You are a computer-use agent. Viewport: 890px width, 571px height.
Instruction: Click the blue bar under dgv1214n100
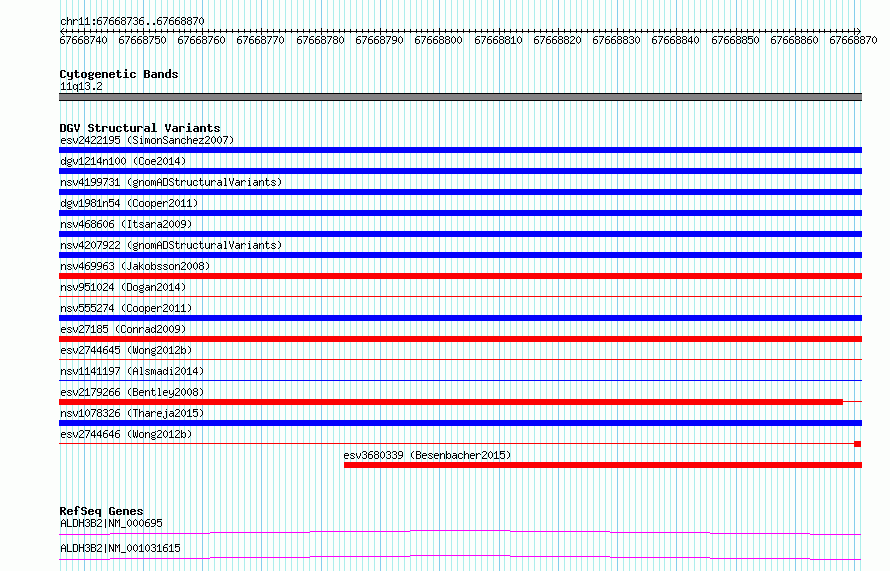pyautogui.click(x=460, y=171)
